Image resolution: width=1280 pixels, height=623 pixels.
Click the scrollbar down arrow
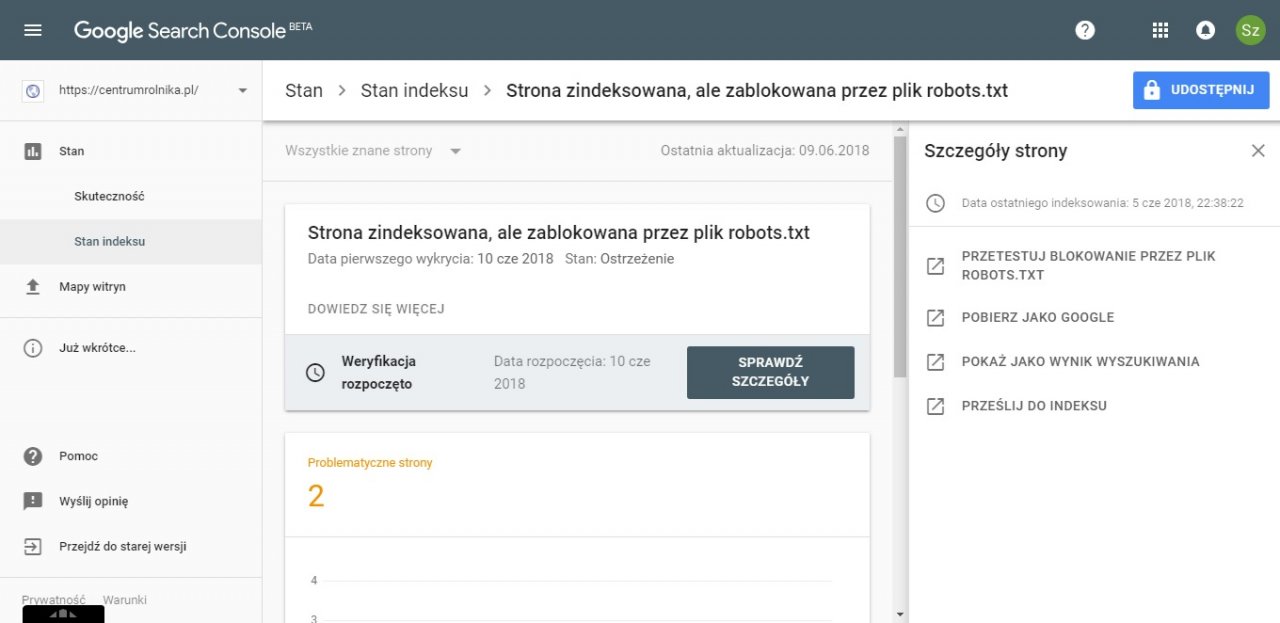[x=899, y=614]
